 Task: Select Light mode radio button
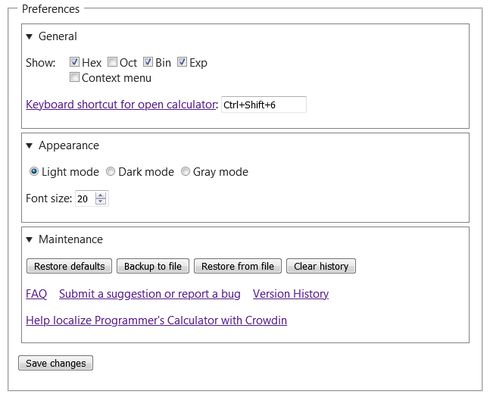pyautogui.click(x=34, y=172)
